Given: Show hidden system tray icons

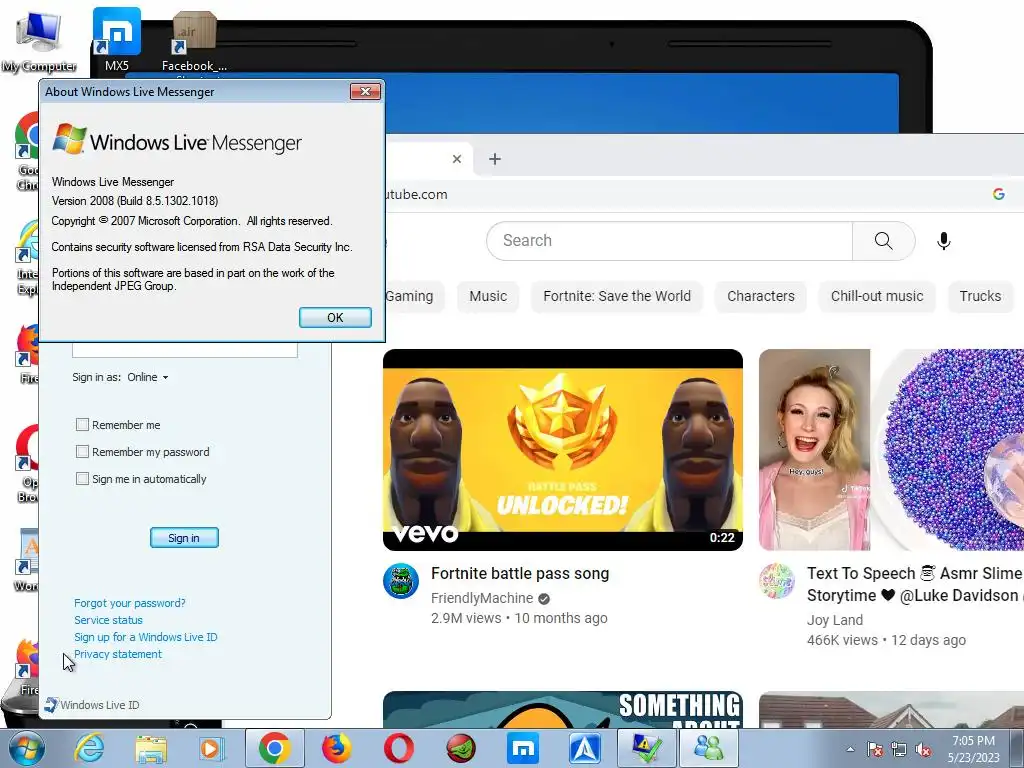Looking at the screenshot, I should pos(850,749).
